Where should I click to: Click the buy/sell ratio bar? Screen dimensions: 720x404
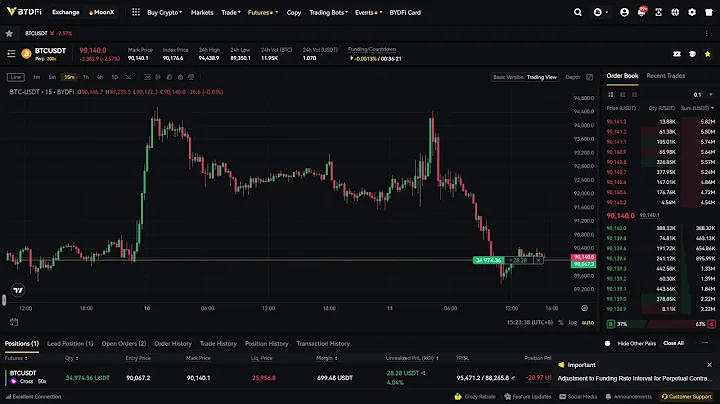point(661,324)
